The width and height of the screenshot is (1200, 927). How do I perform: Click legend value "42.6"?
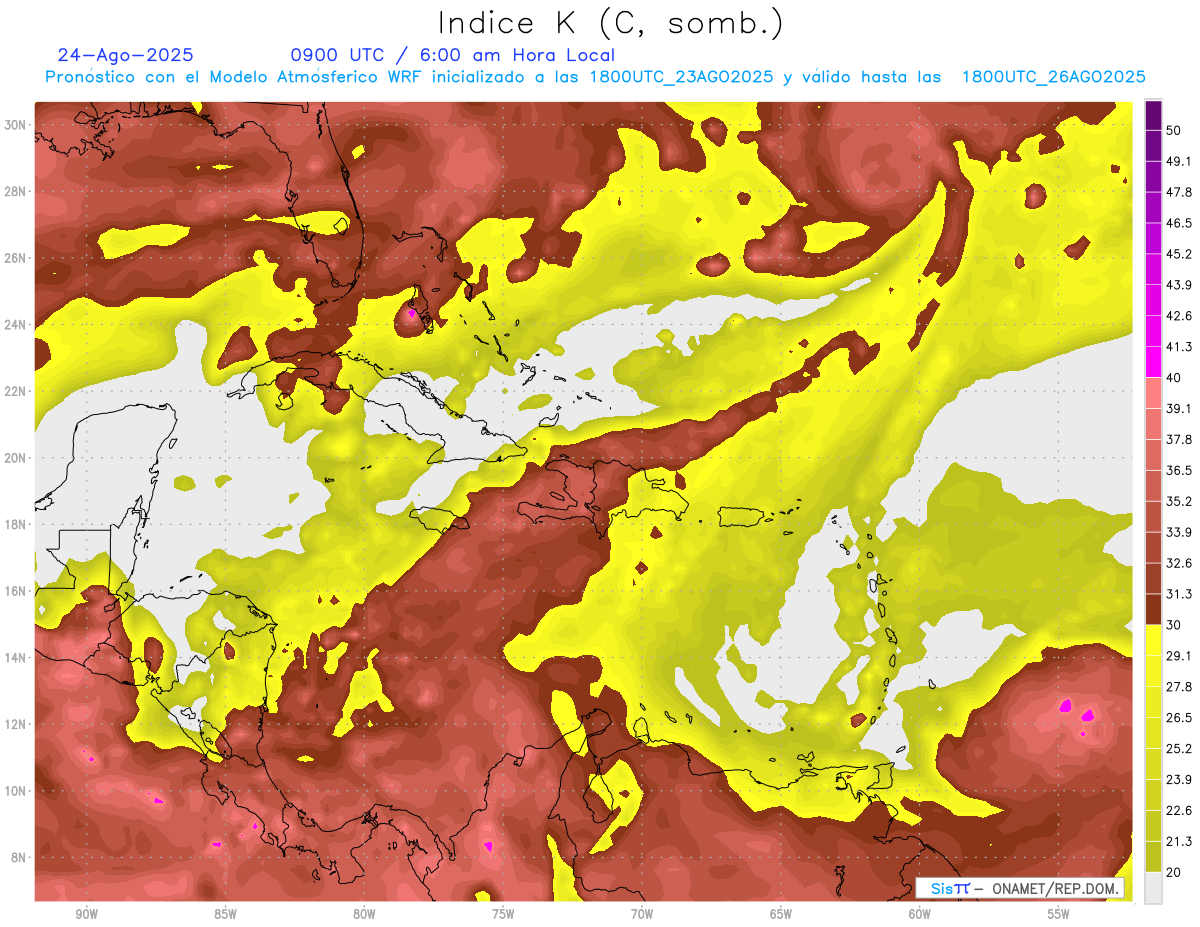click(x=1179, y=316)
